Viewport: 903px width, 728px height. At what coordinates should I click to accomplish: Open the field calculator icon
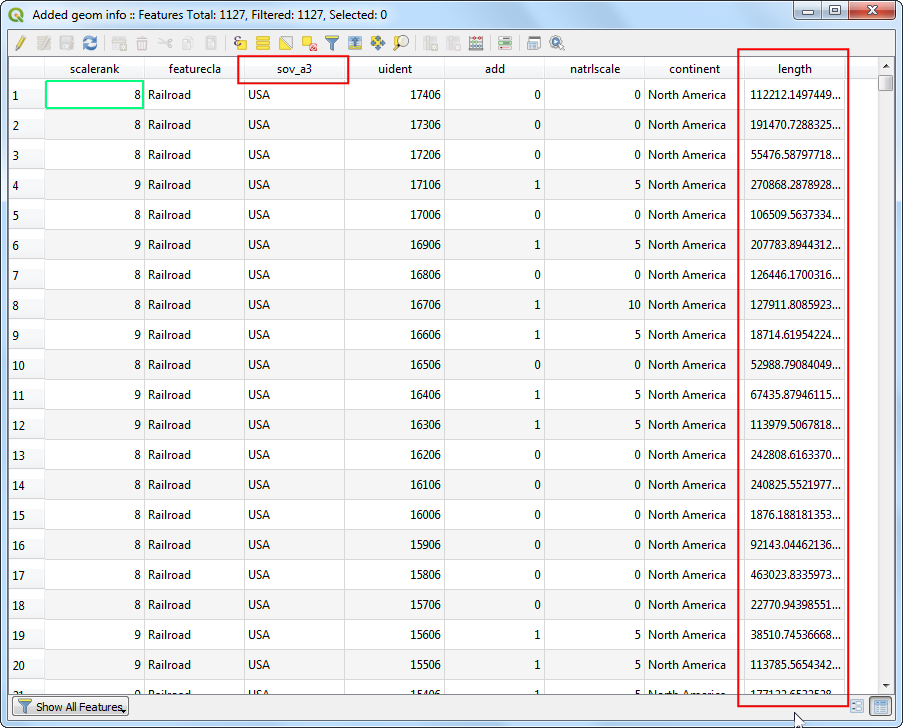pos(476,43)
